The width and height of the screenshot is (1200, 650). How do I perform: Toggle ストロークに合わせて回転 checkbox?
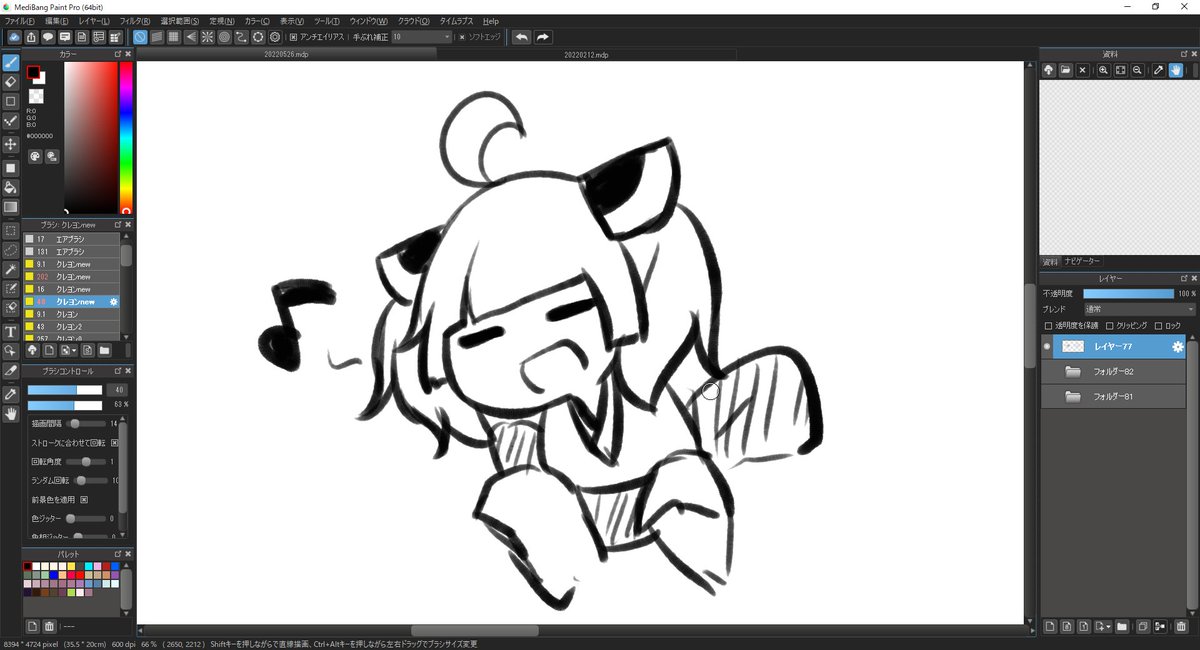point(114,442)
